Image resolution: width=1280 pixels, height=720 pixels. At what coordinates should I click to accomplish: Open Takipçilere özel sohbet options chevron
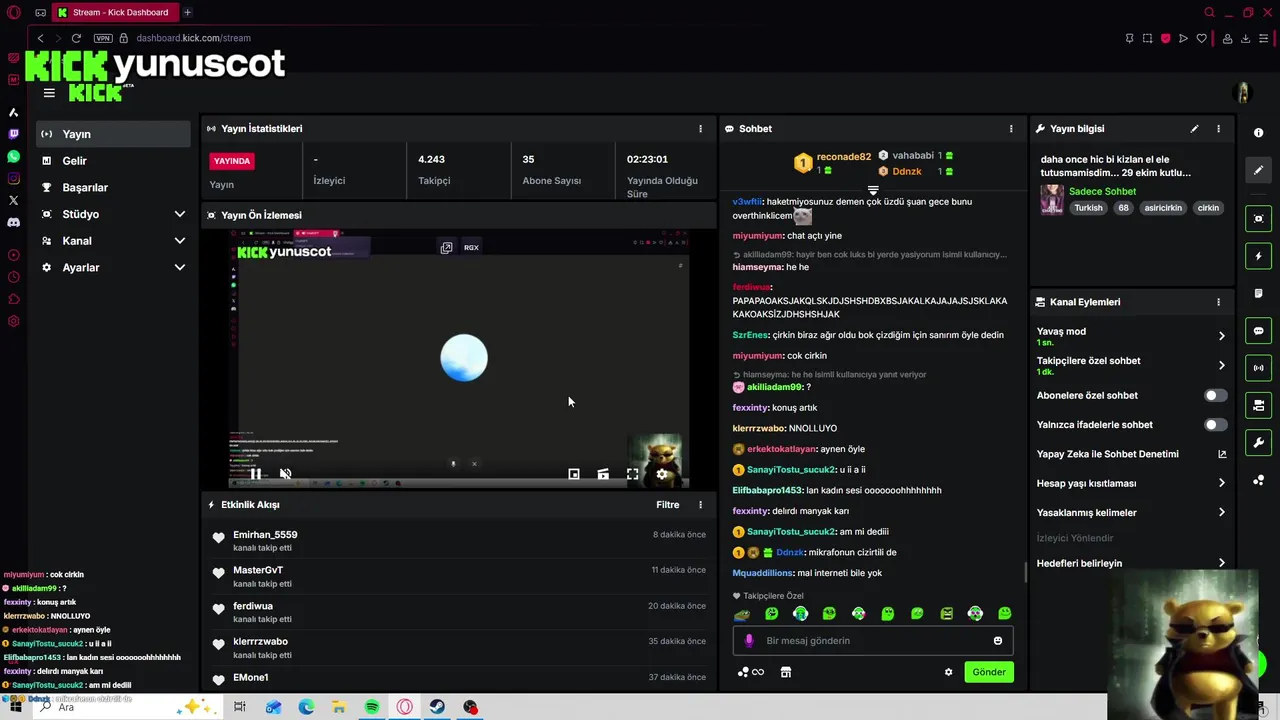(x=1221, y=365)
